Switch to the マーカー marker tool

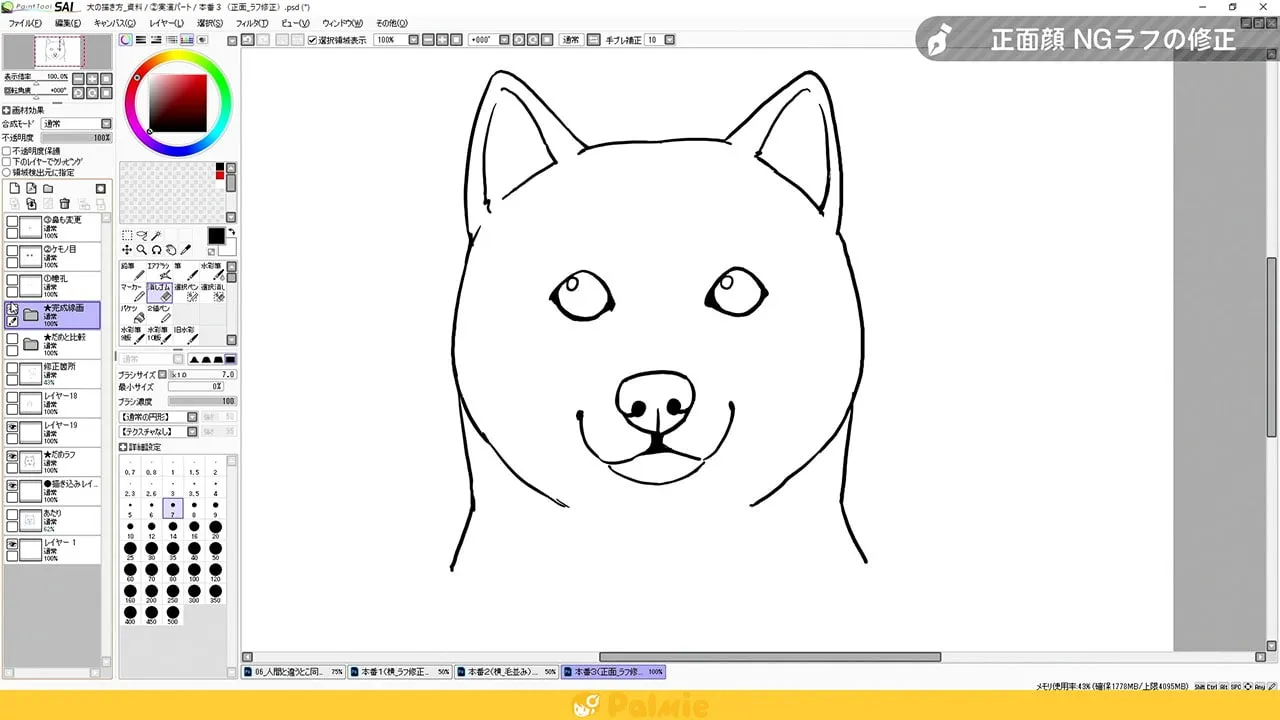click(132, 294)
